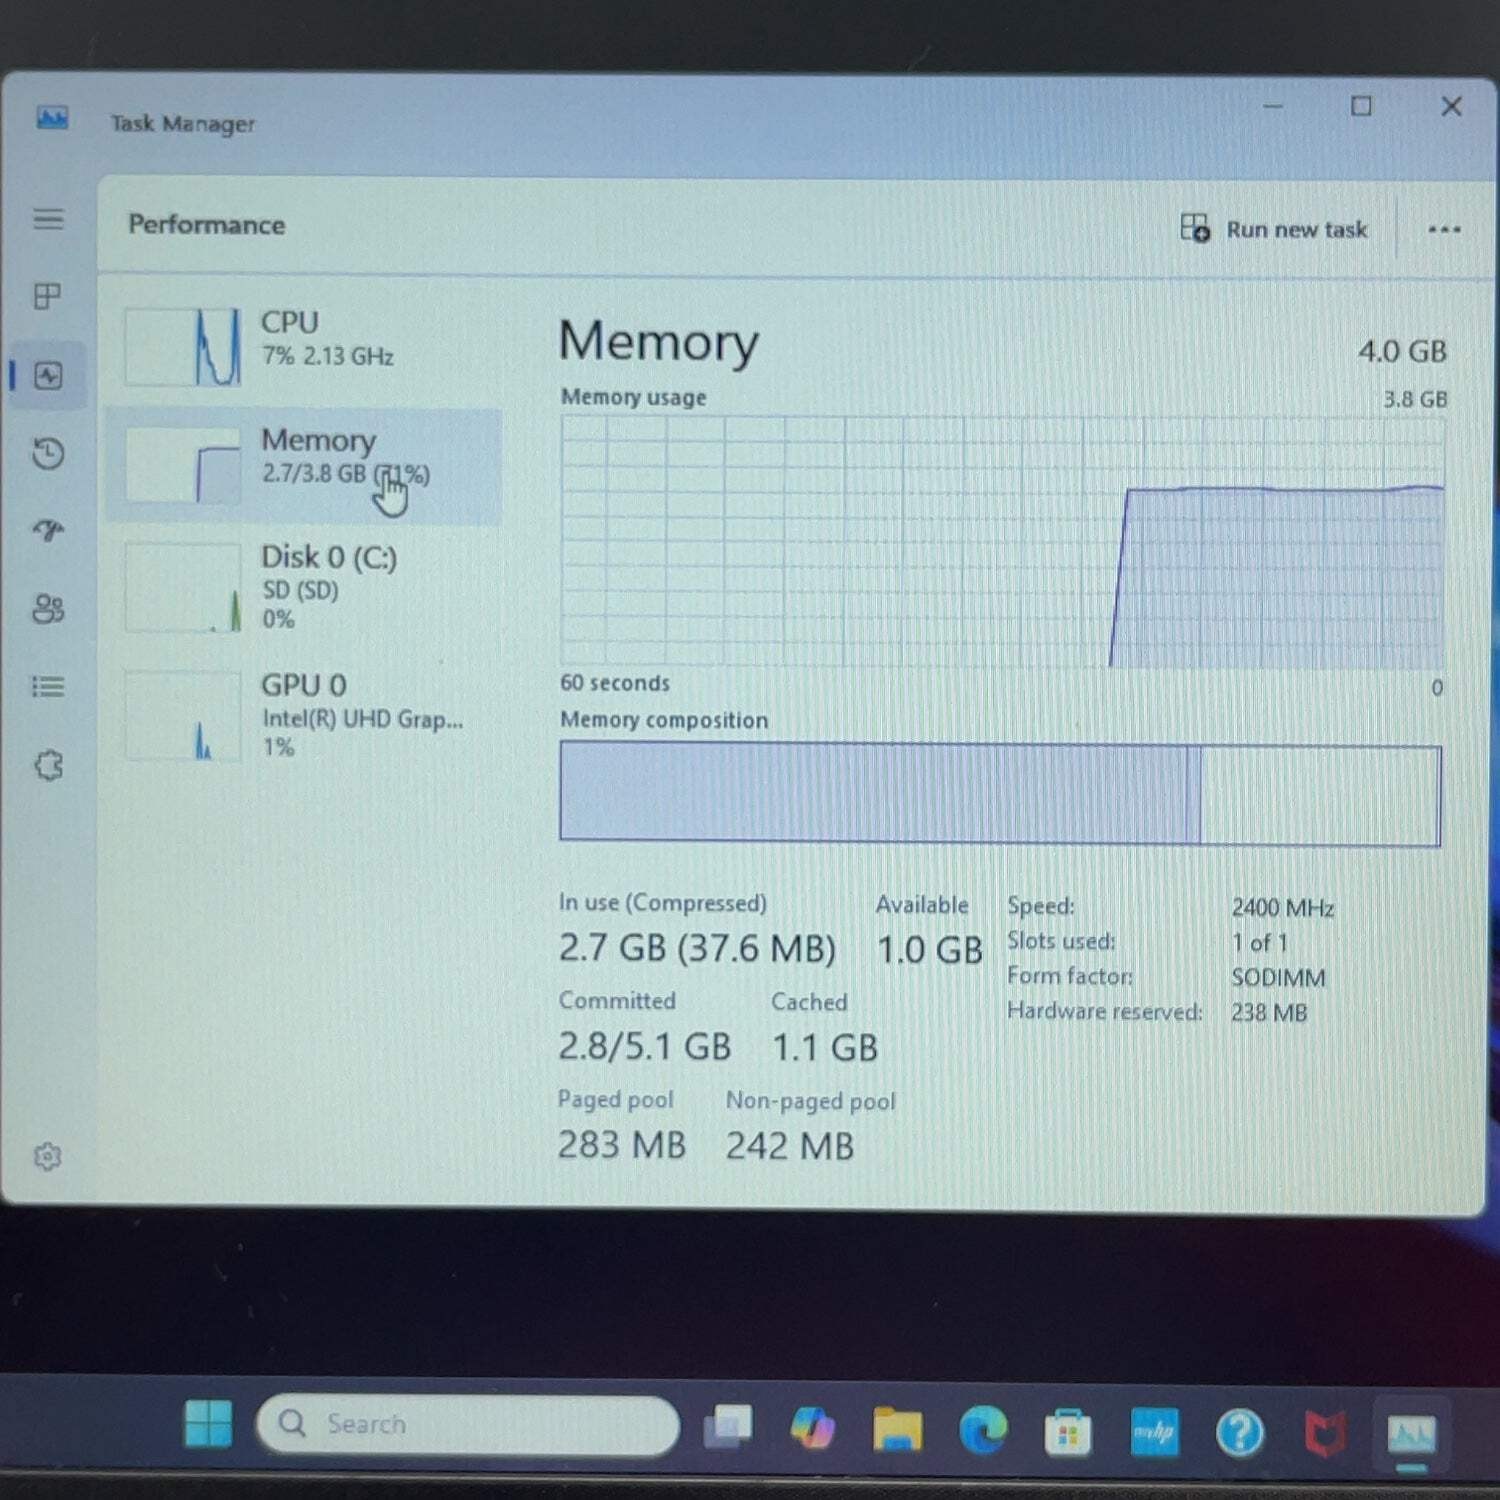Click the Form factor 'SODIMM' value

pos(1278,977)
